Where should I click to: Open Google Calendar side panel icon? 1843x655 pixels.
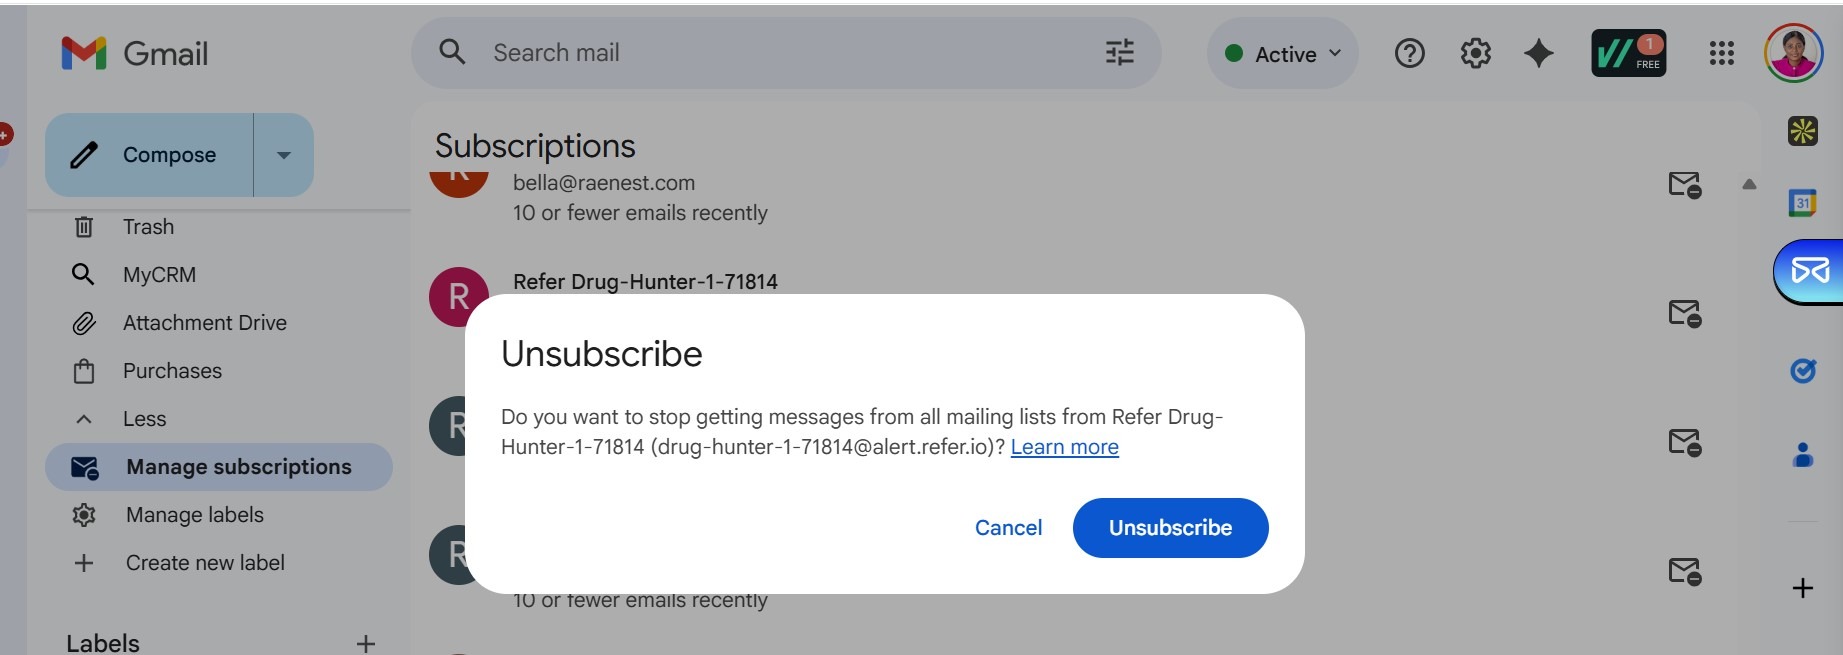tap(1802, 202)
